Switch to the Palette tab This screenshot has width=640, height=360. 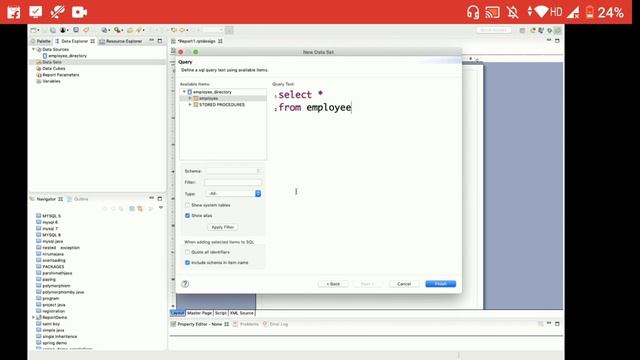click(x=41, y=41)
